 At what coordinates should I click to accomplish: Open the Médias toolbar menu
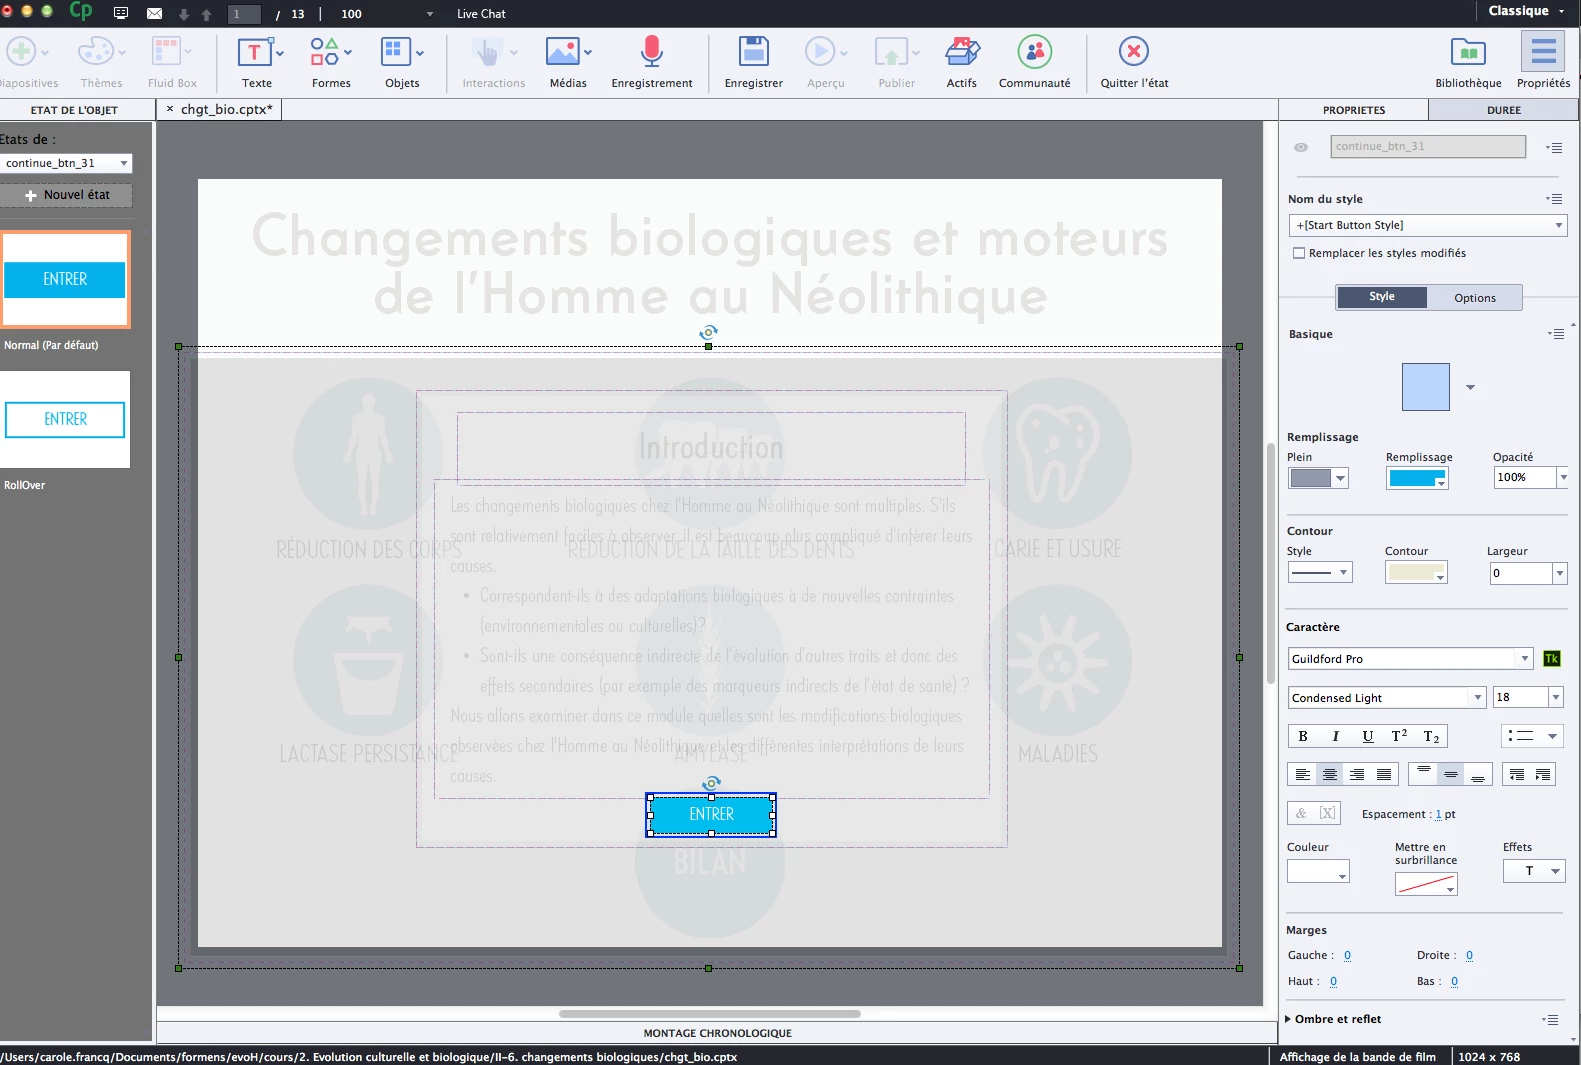[568, 62]
